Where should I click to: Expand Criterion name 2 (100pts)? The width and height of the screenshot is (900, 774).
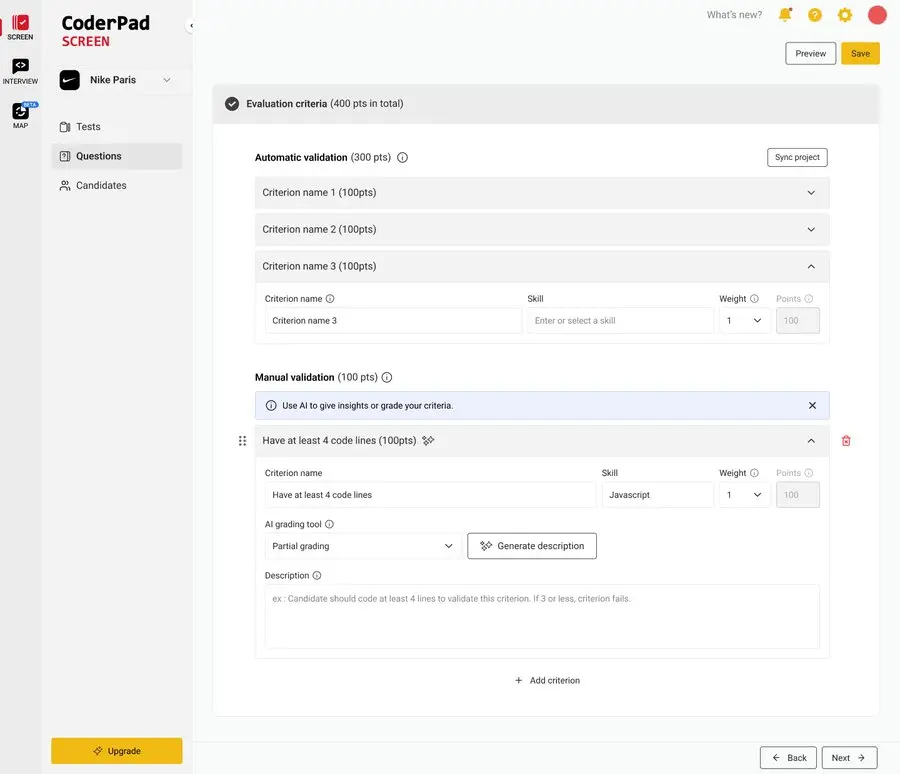pyautogui.click(x=542, y=230)
